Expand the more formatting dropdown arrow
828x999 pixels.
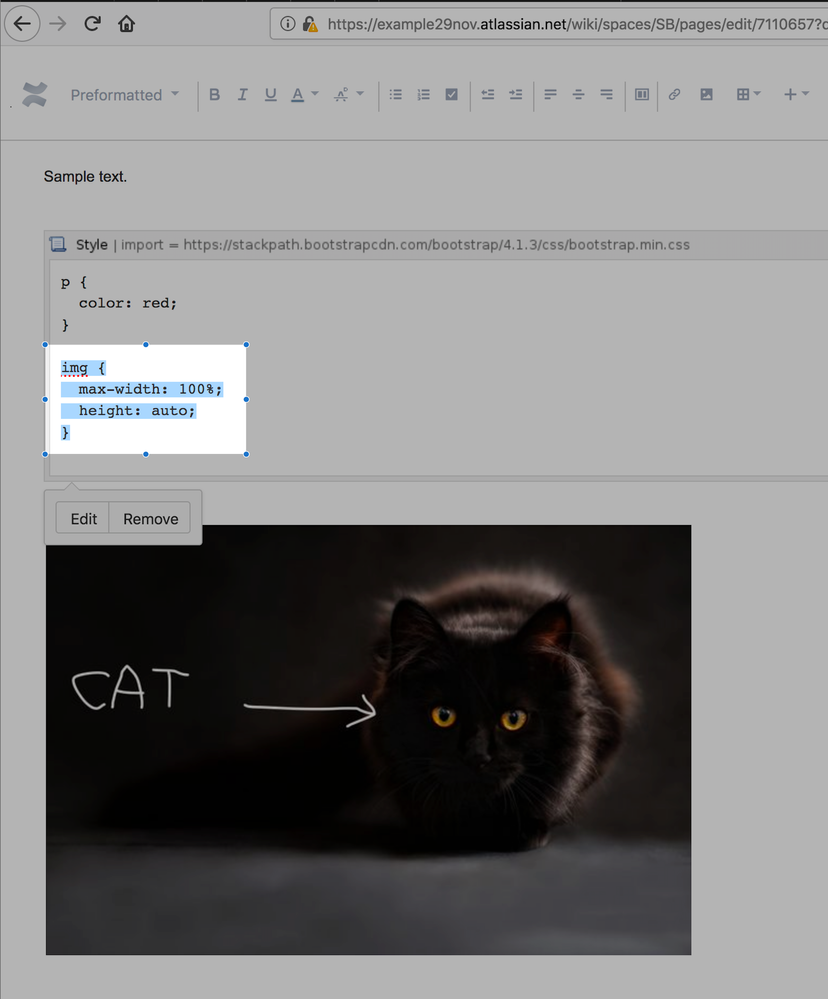pyautogui.click(x=360, y=94)
